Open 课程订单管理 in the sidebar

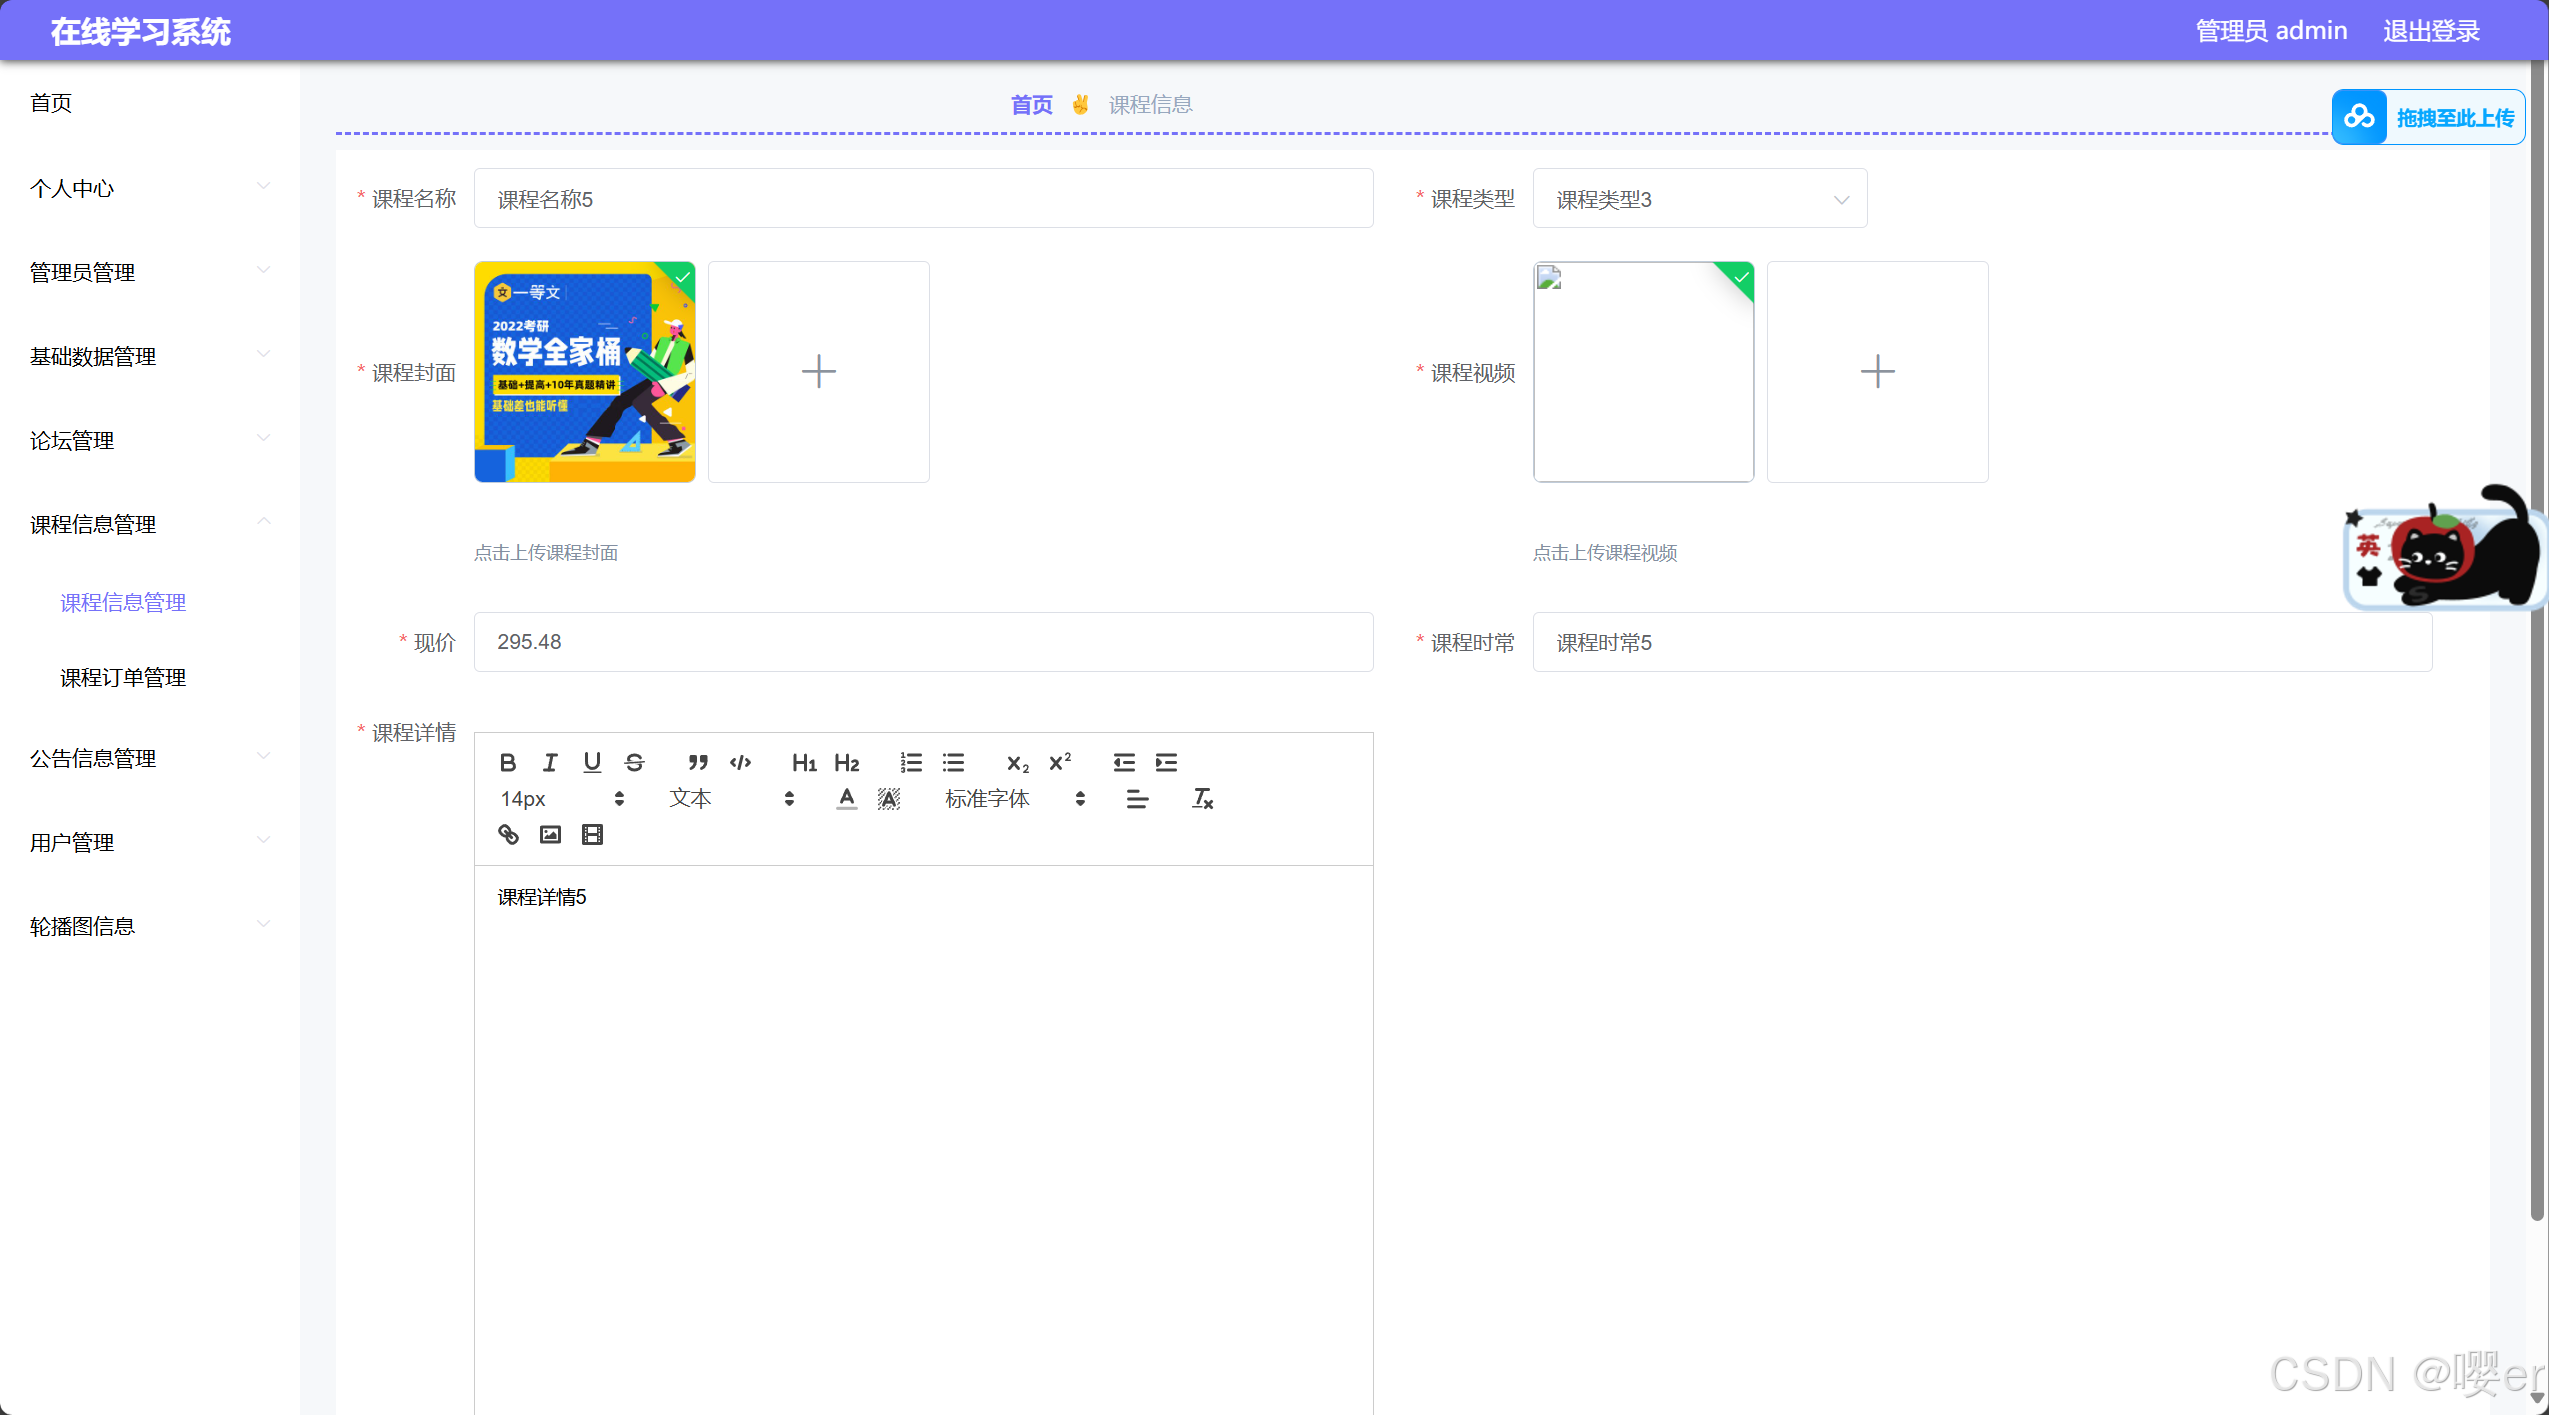[123, 678]
